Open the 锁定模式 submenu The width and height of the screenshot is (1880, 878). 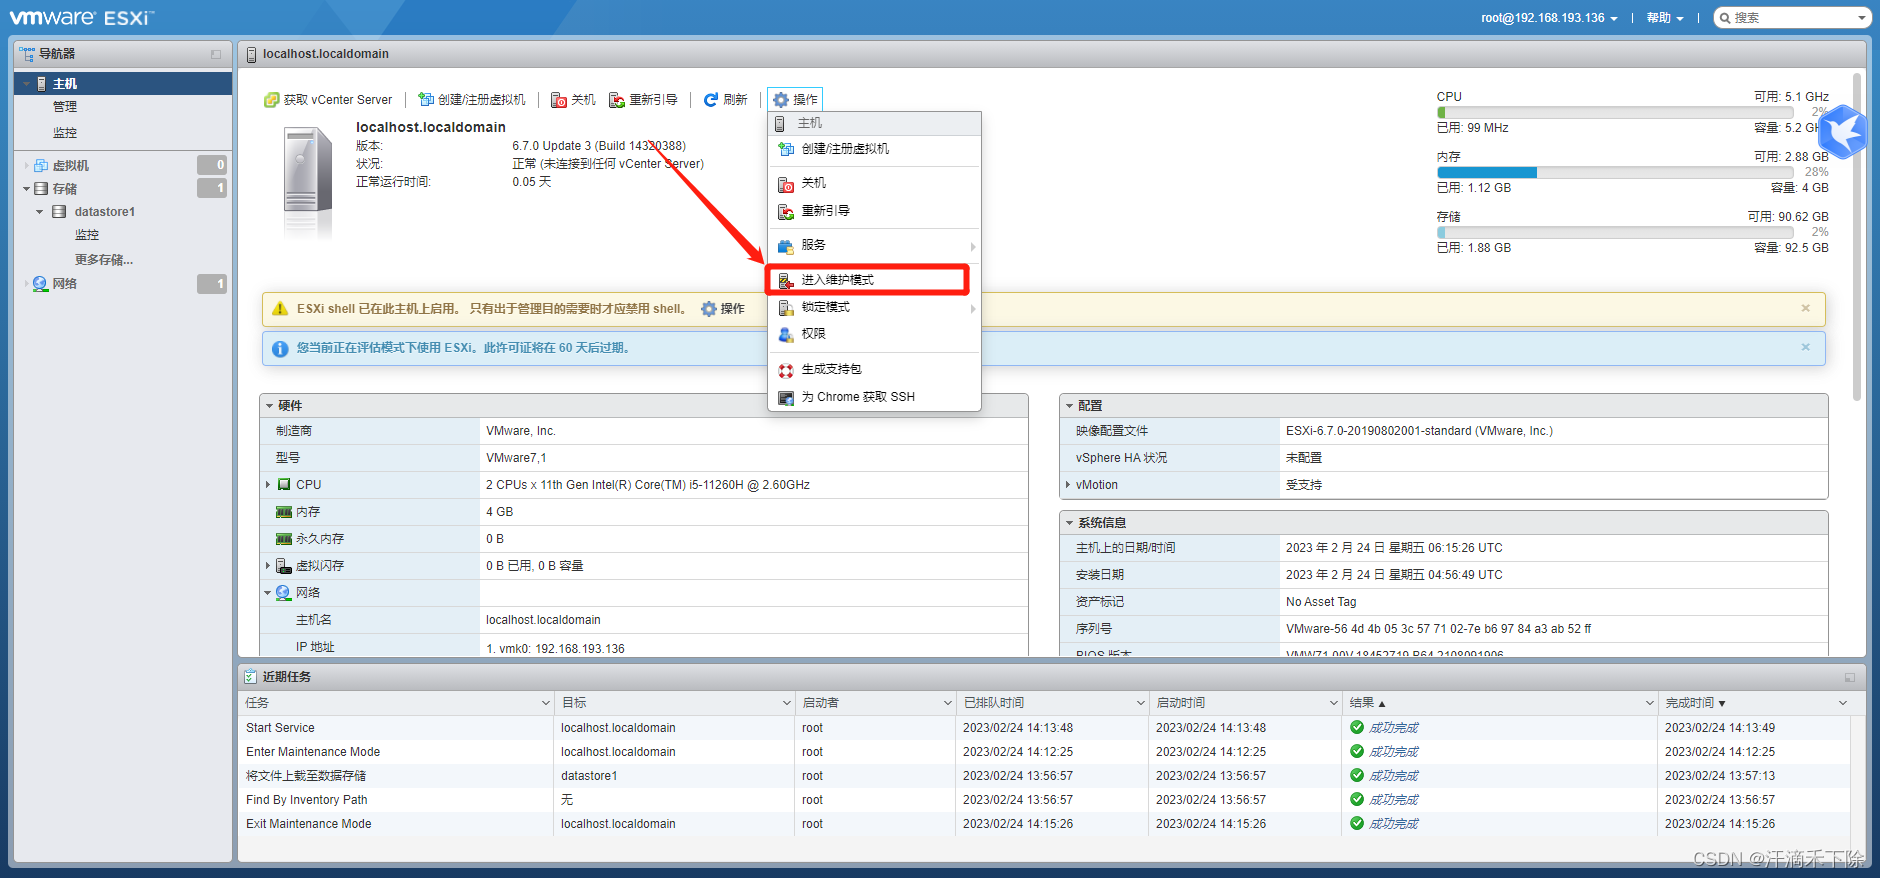874,307
